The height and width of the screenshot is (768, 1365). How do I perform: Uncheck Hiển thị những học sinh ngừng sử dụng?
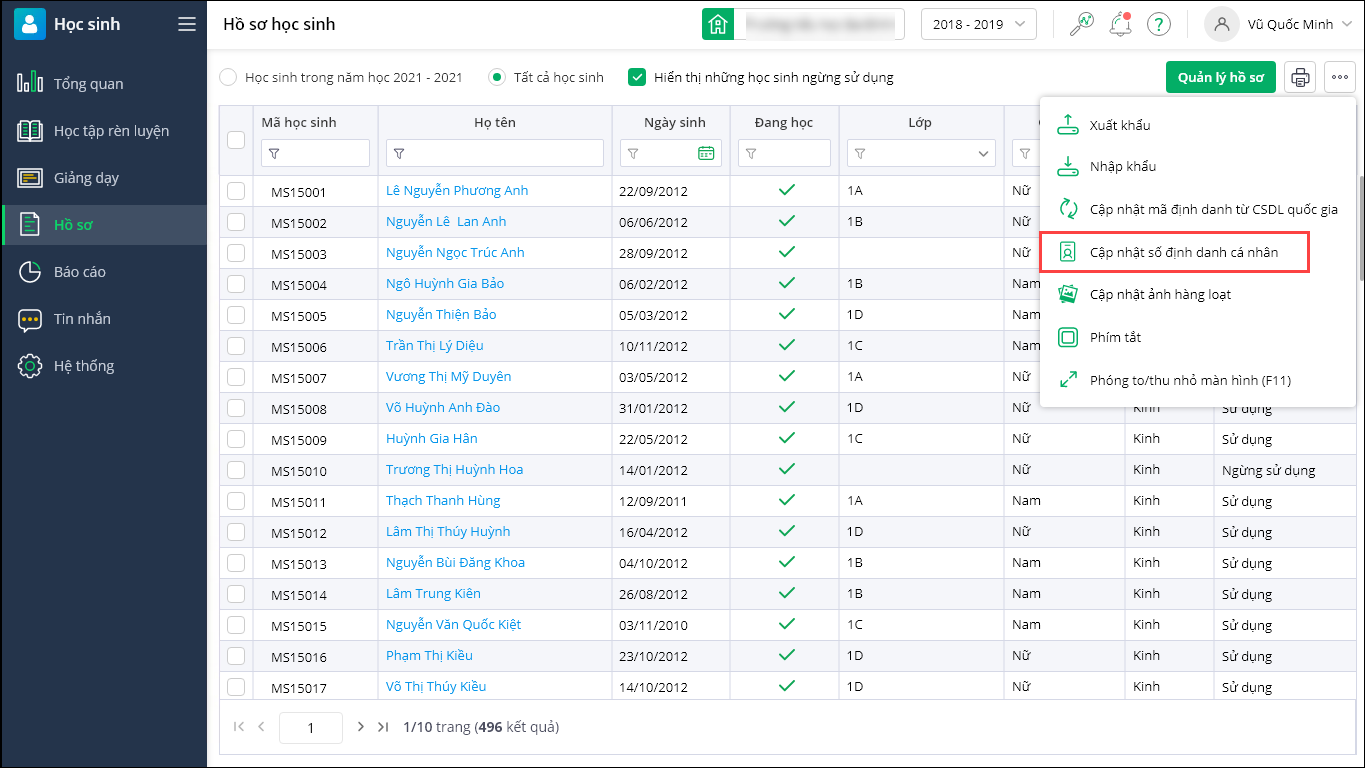pos(636,77)
